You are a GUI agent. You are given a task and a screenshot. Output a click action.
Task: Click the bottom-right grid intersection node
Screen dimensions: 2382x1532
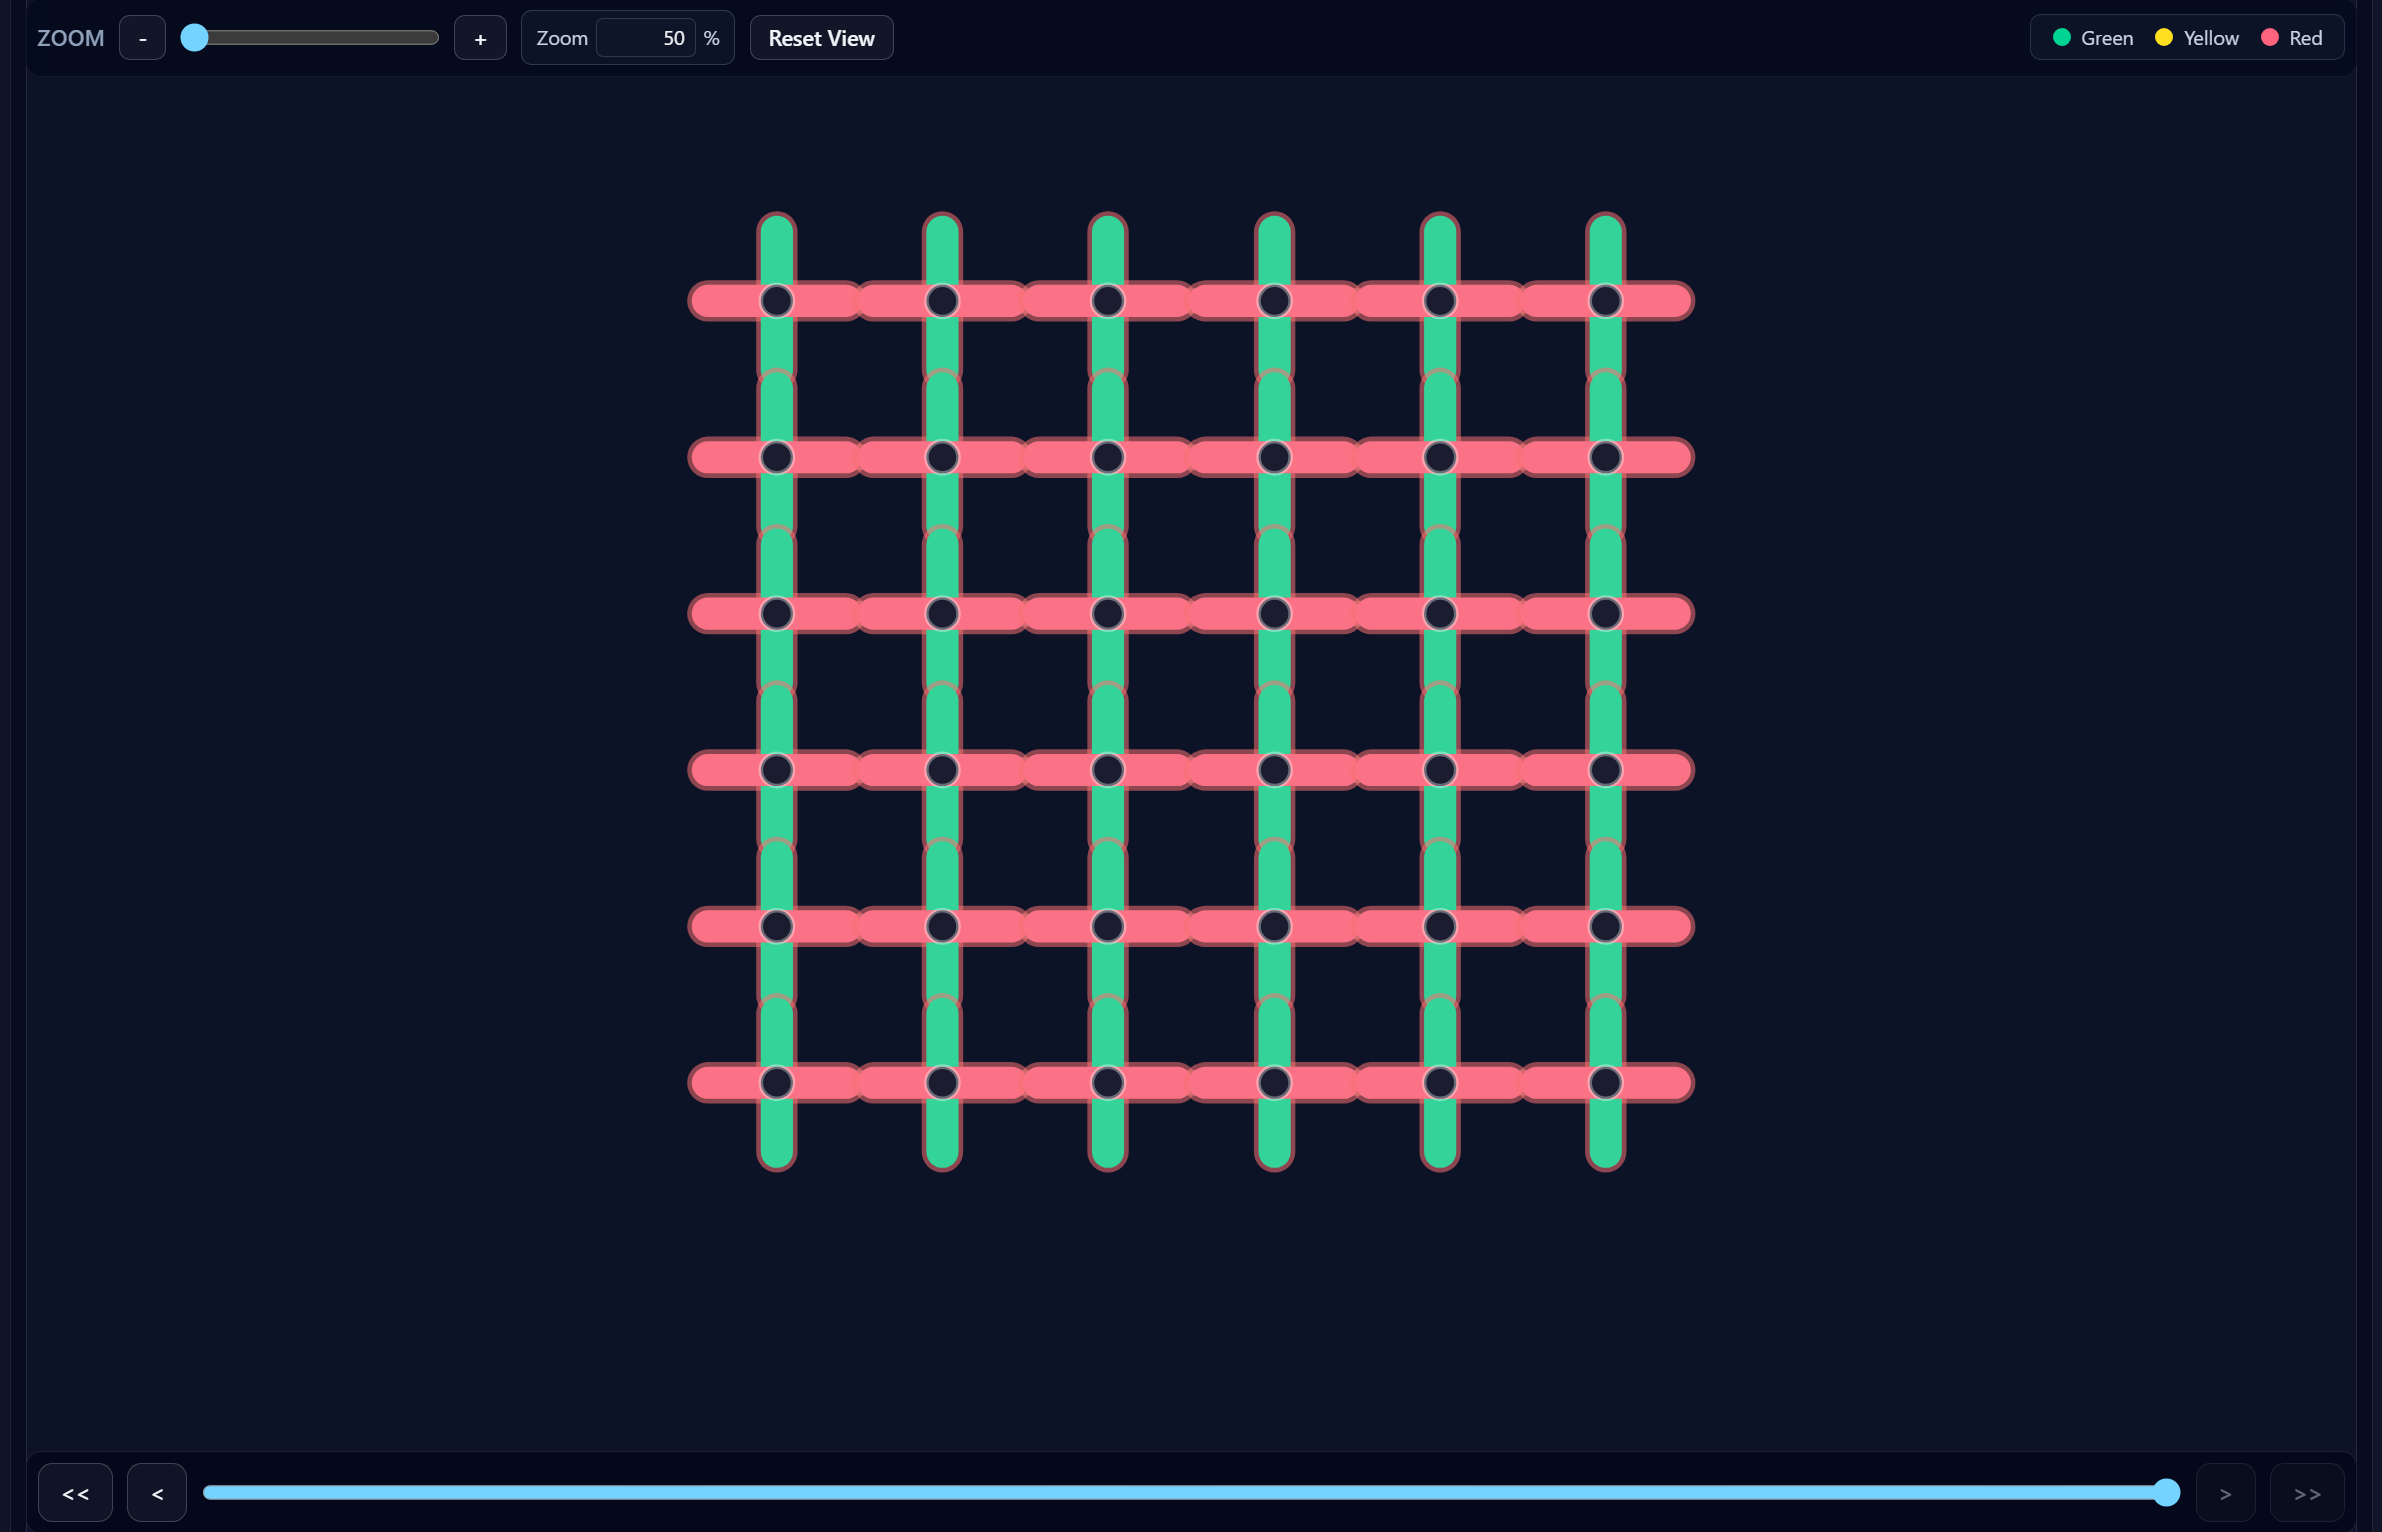[x=1605, y=1083]
